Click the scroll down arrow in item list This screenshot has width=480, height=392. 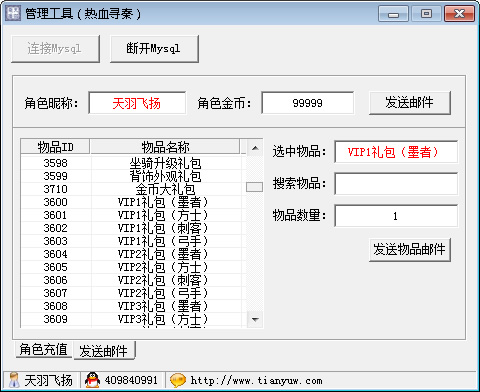[x=255, y=320]
